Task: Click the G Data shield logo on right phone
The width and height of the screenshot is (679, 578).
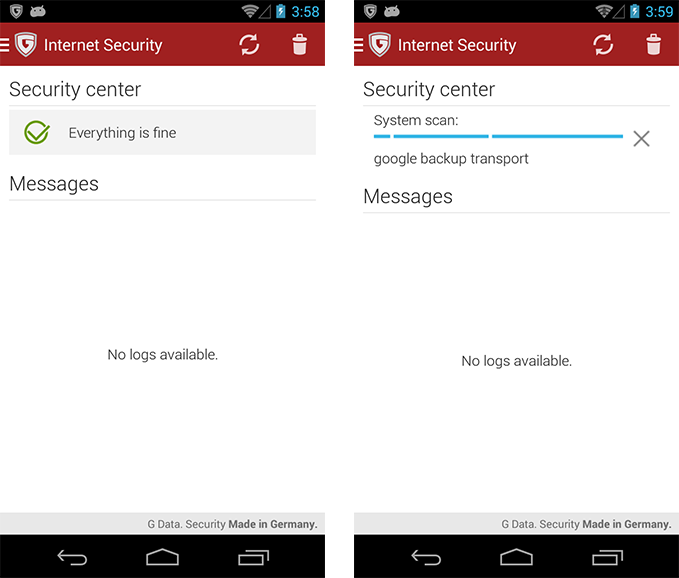Action: [380, 45]
